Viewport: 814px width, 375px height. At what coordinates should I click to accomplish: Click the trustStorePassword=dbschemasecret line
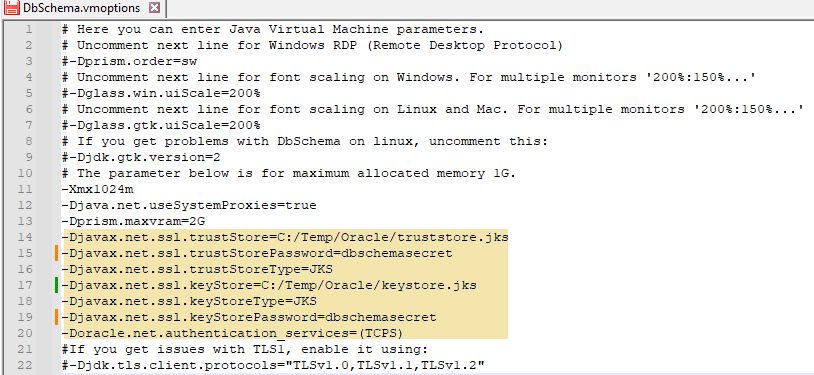[x=256, y=253]
